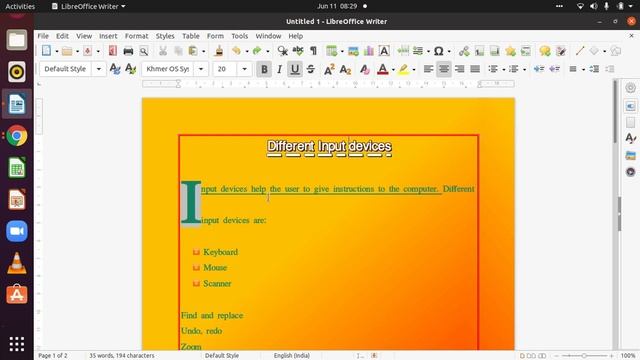
Task: Open the Default Style paragraph dropdown
Action: (x=98, y=69)
